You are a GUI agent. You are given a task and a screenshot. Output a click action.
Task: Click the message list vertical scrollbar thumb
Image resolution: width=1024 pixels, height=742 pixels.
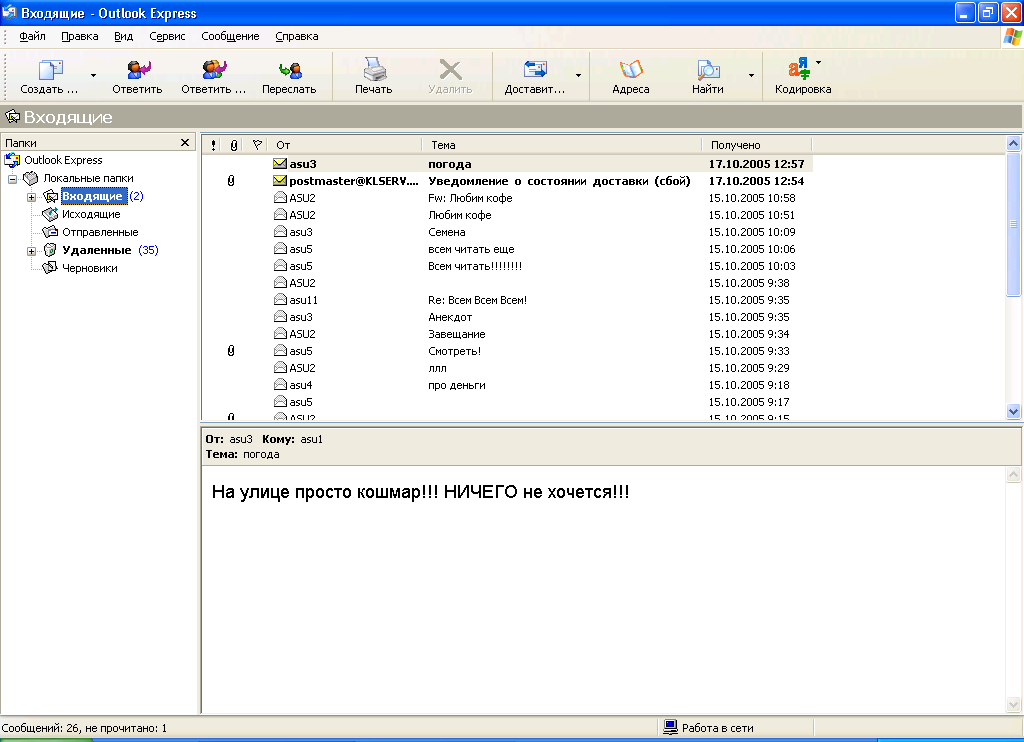point(1014,223)
